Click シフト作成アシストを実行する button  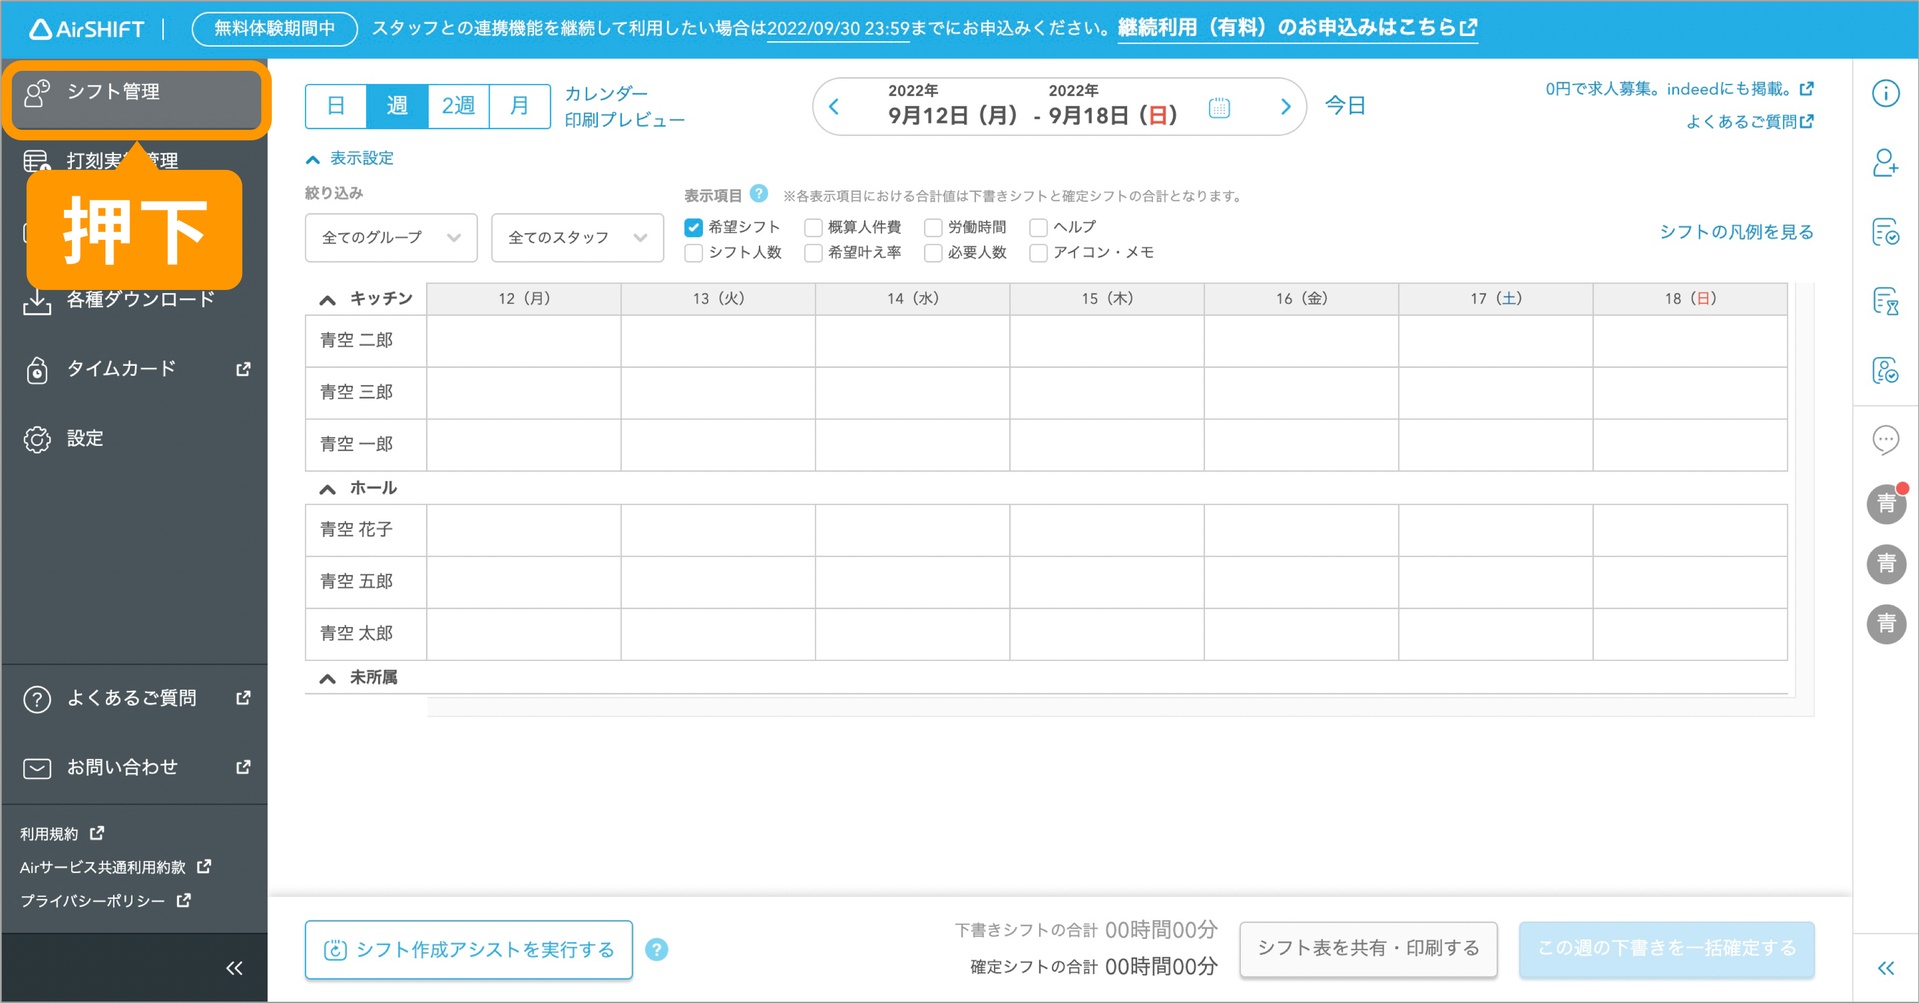click(x=469, y=949)
